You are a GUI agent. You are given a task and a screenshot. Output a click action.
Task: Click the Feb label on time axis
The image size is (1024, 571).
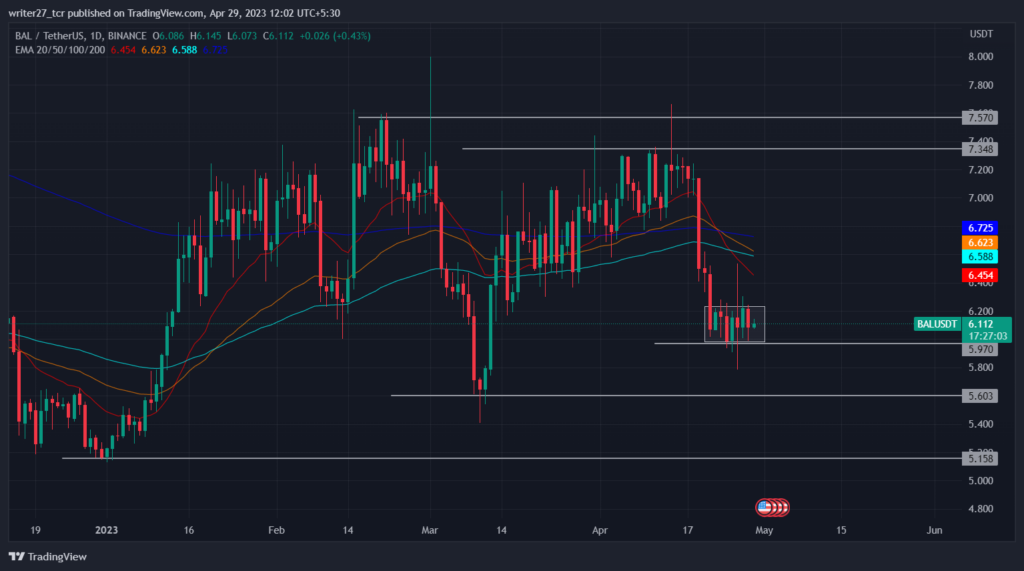tap(276, 530)
